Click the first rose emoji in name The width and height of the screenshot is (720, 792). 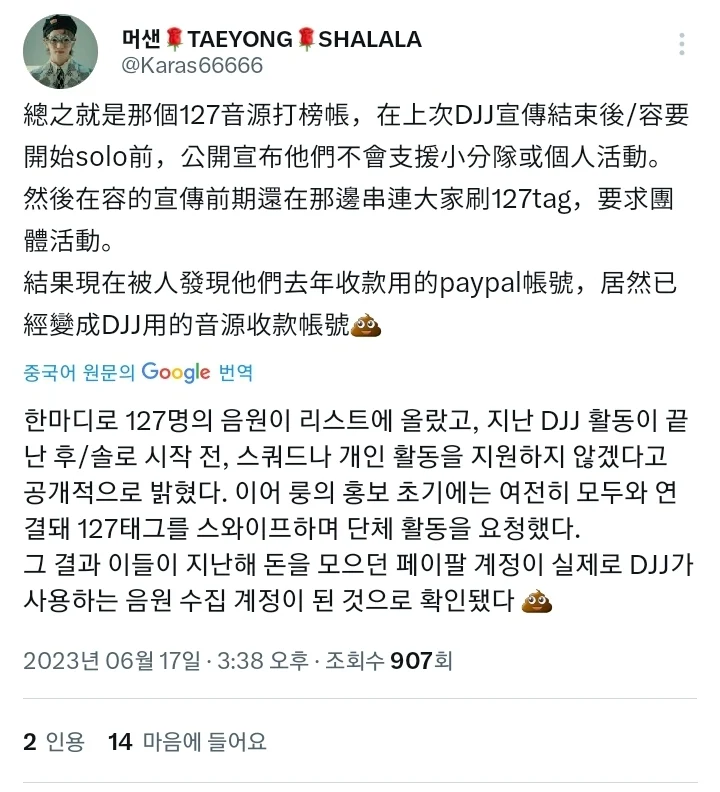pos(174,39)
